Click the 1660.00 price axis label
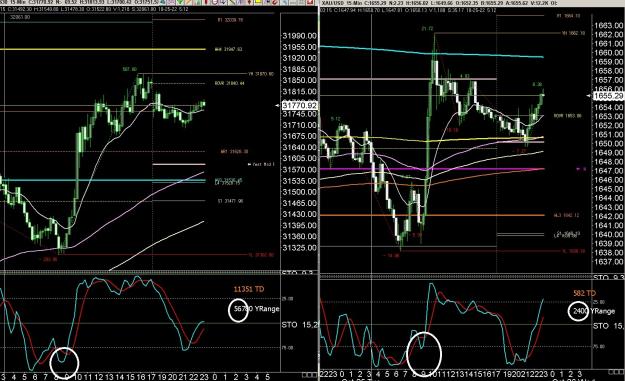The width and height of the screenshot is (625, 381). [609, 53]
